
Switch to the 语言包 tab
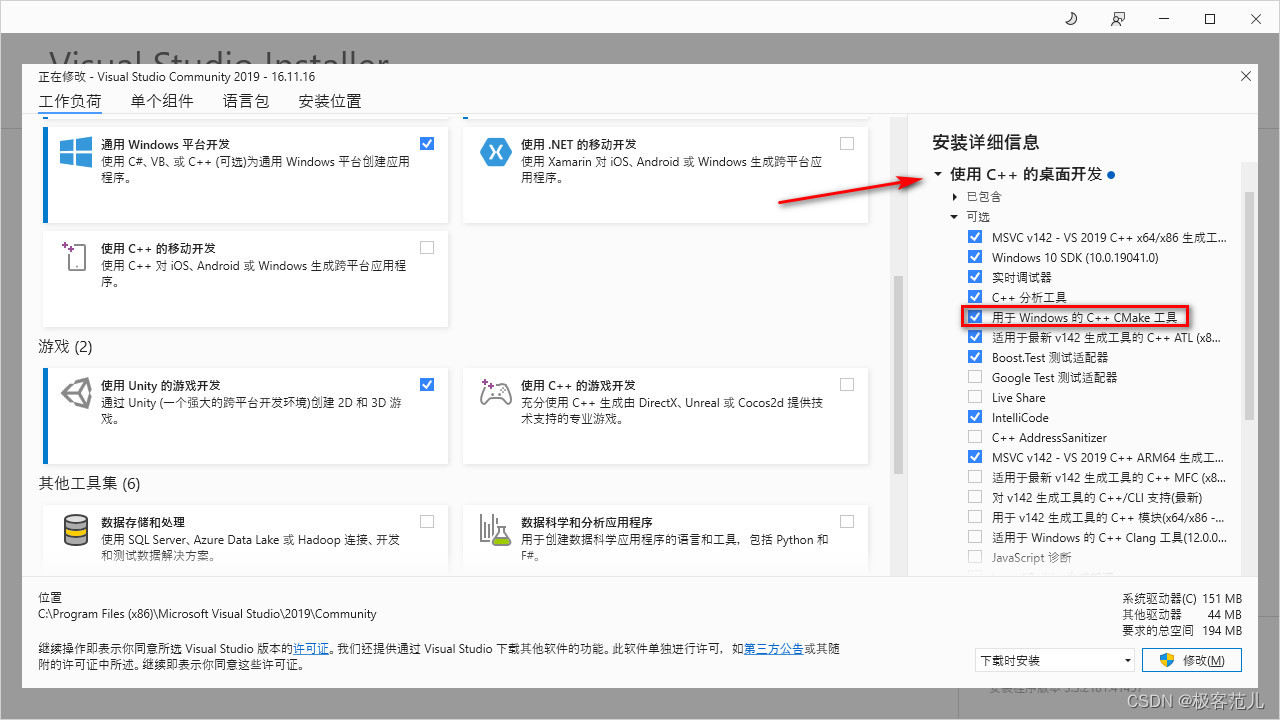point(246,101)
